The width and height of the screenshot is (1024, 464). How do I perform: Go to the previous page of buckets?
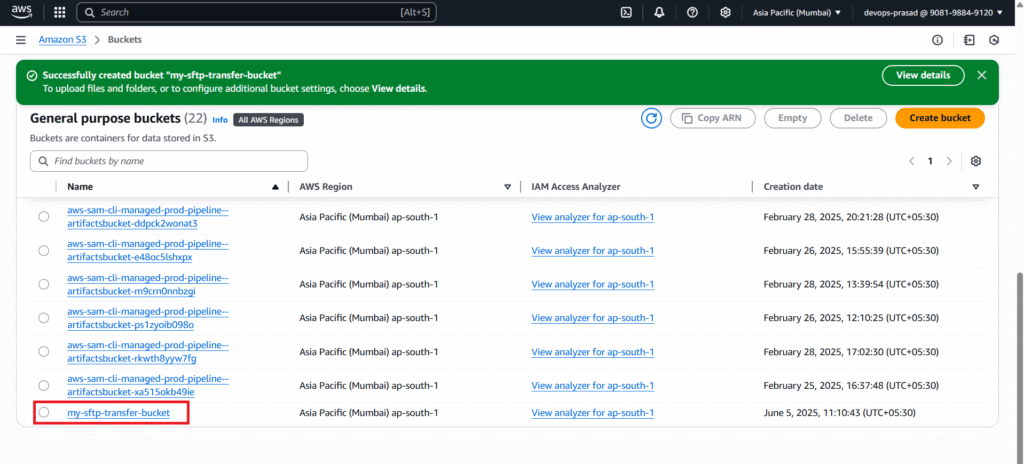tap(912, 161)
